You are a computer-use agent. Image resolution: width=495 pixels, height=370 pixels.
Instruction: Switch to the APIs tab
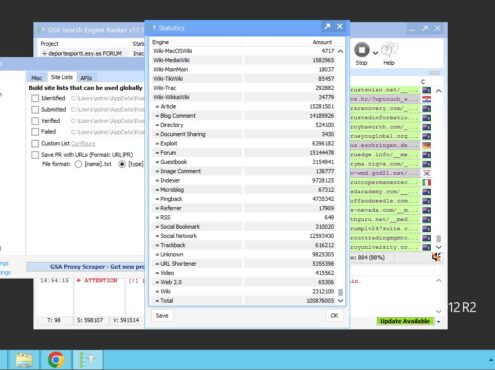86,78
